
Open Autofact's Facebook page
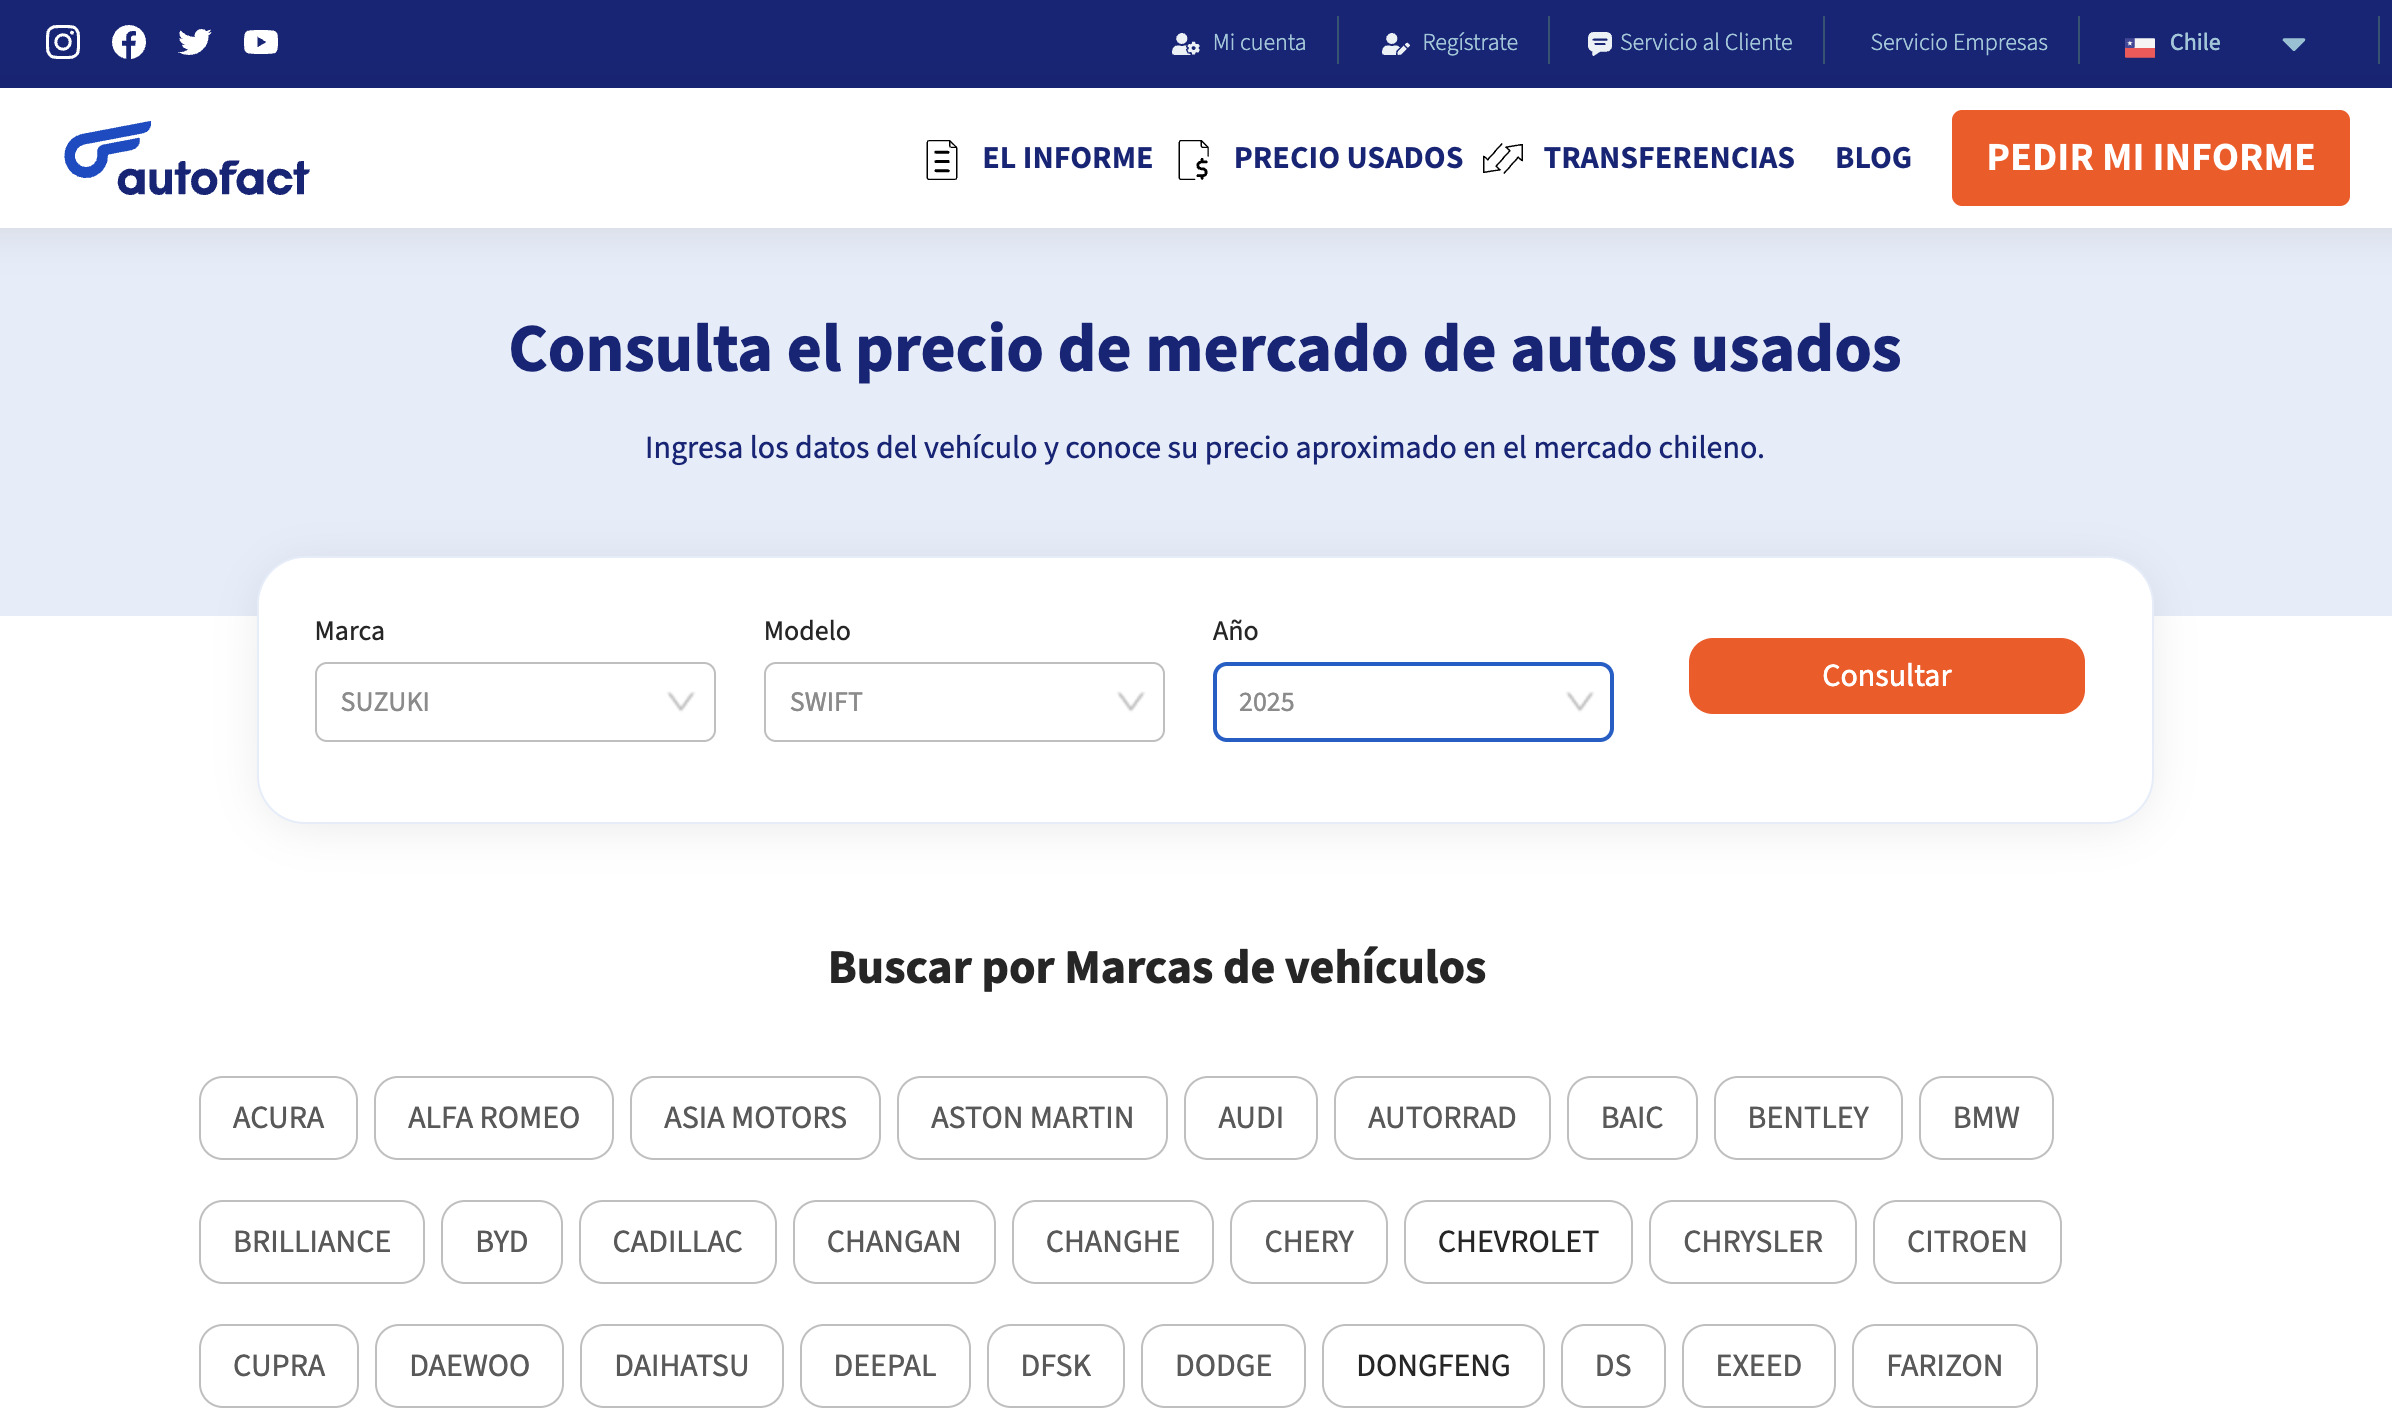(128, 42)
